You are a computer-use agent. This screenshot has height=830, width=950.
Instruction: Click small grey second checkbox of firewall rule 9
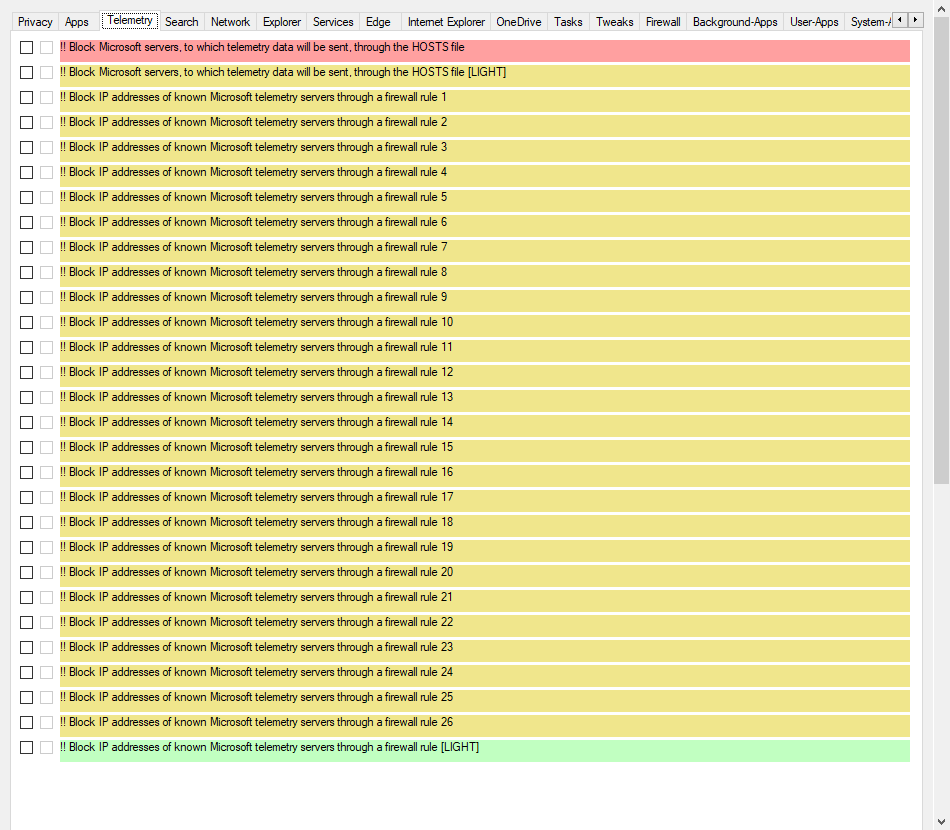(47, 297)
